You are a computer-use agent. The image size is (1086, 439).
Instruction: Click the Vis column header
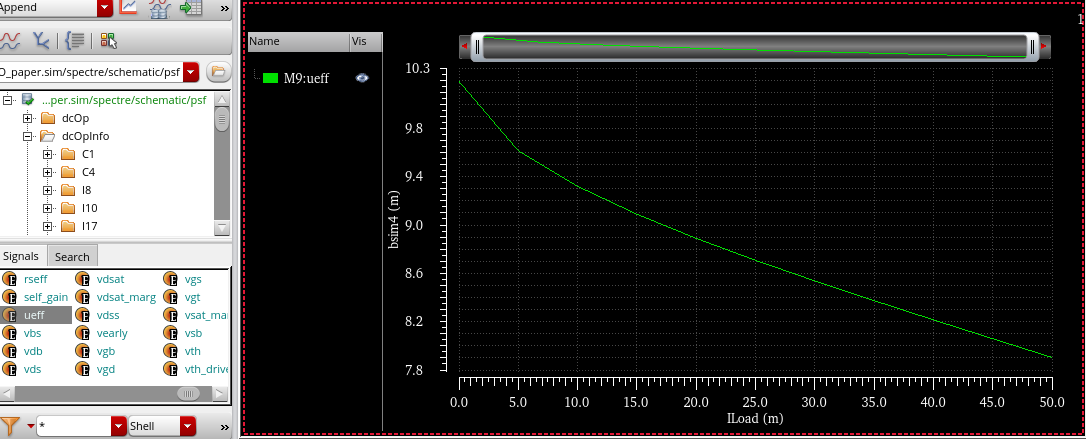tap(366, 42)
